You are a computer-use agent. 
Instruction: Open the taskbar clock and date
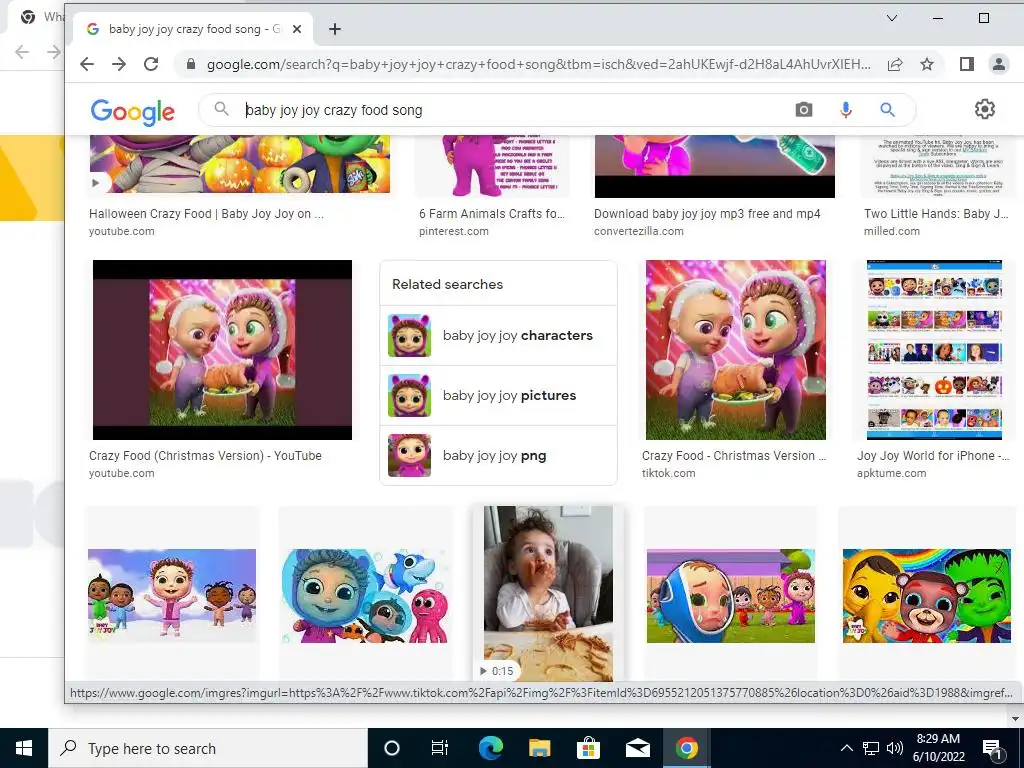point(938,748)
